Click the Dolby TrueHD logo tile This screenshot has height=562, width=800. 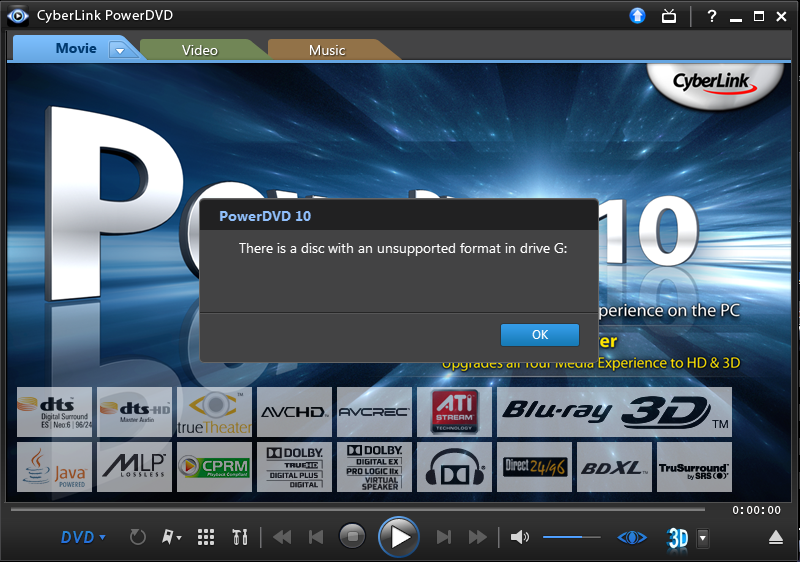[294, 467]
